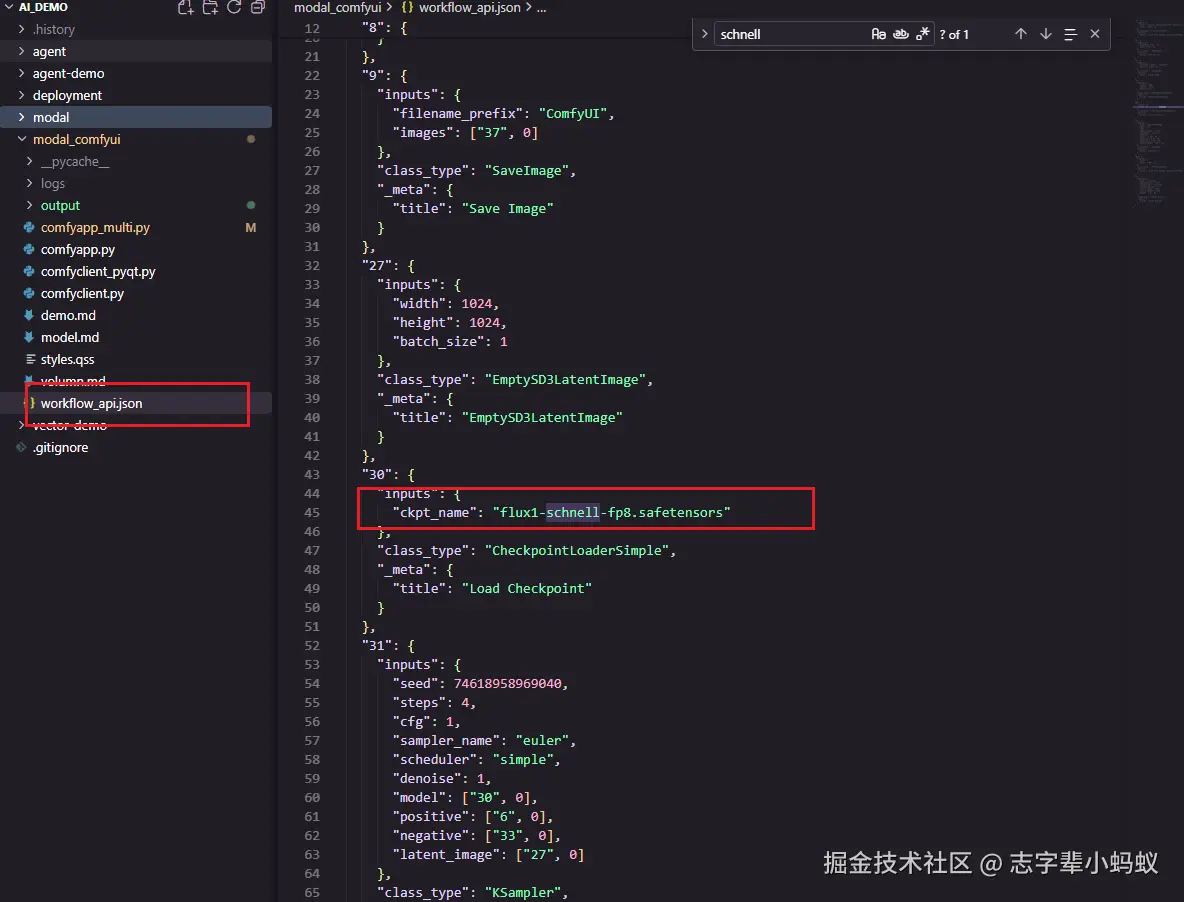Open model.md file
1184x902 pixels.
pos(69,337)
